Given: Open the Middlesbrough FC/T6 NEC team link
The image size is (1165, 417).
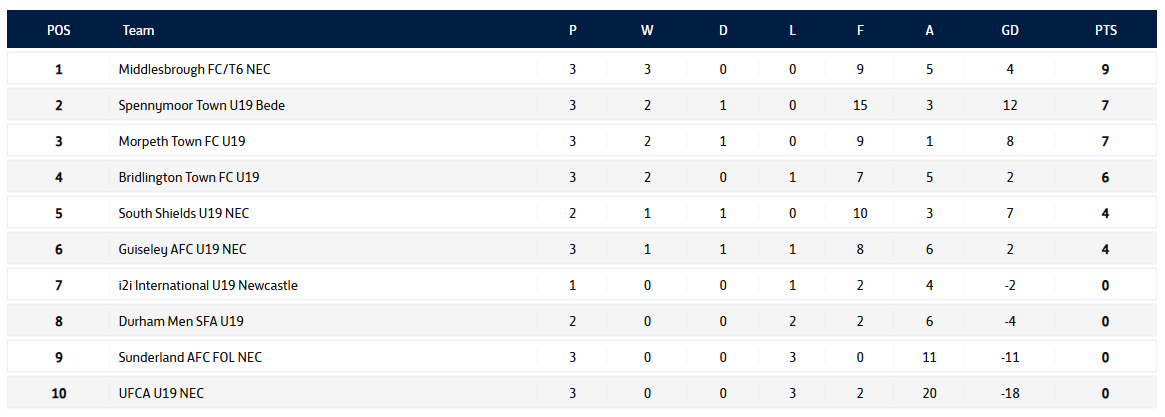Looking at the screenshot, I should click(x=194, y=69).
